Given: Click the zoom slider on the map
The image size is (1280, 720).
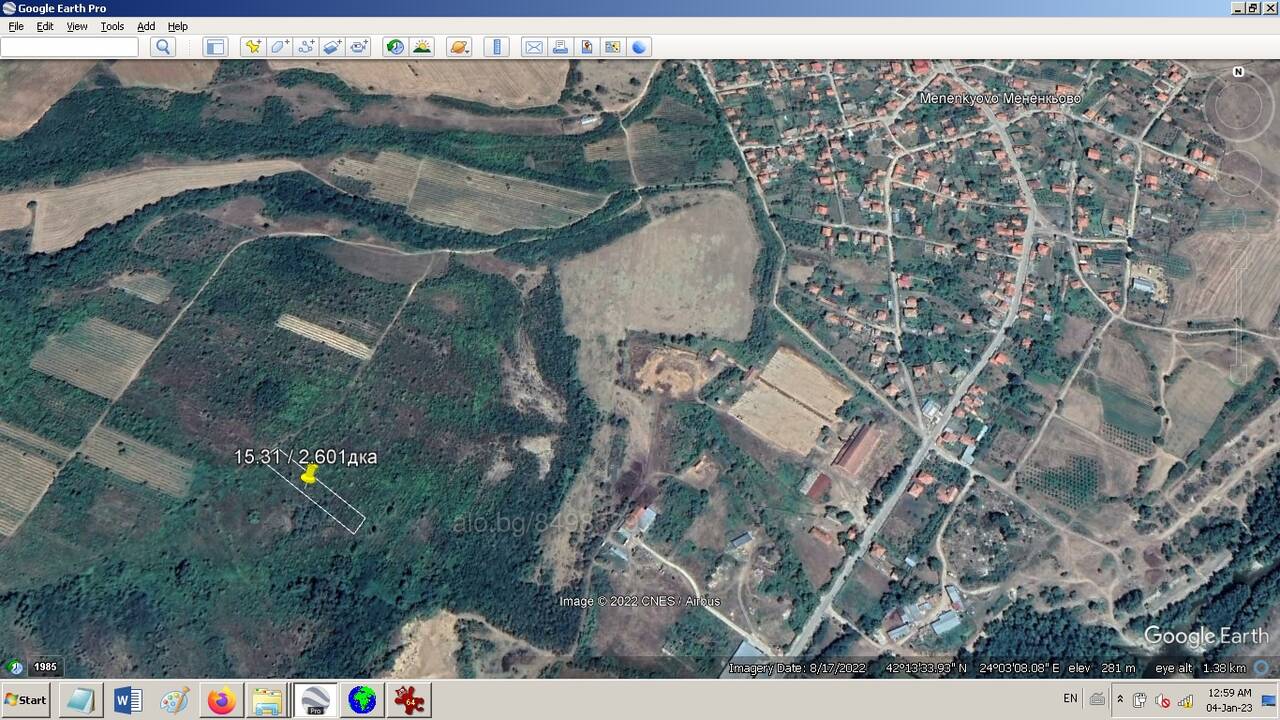Looking at the screenshot, I should (x=1240, y=300).
